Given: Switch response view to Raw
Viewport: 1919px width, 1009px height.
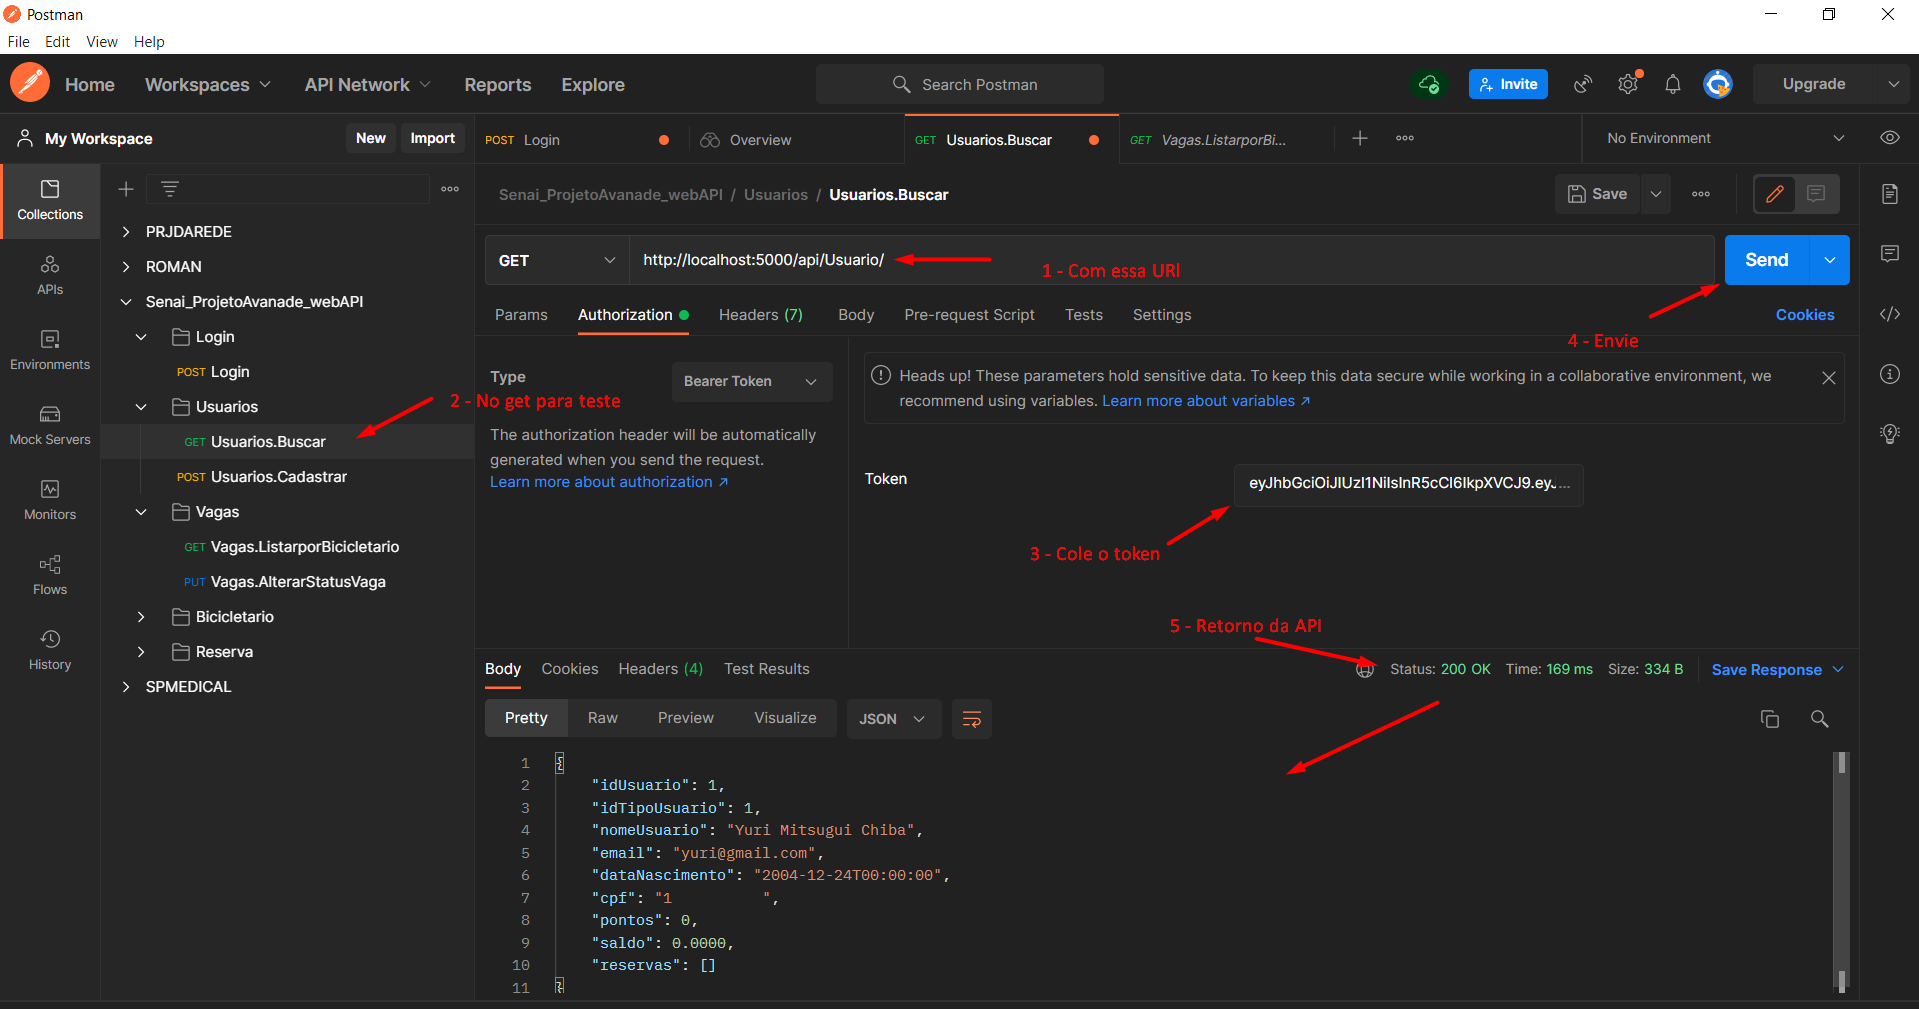Looking at the screenshot, I should (602, 718).
